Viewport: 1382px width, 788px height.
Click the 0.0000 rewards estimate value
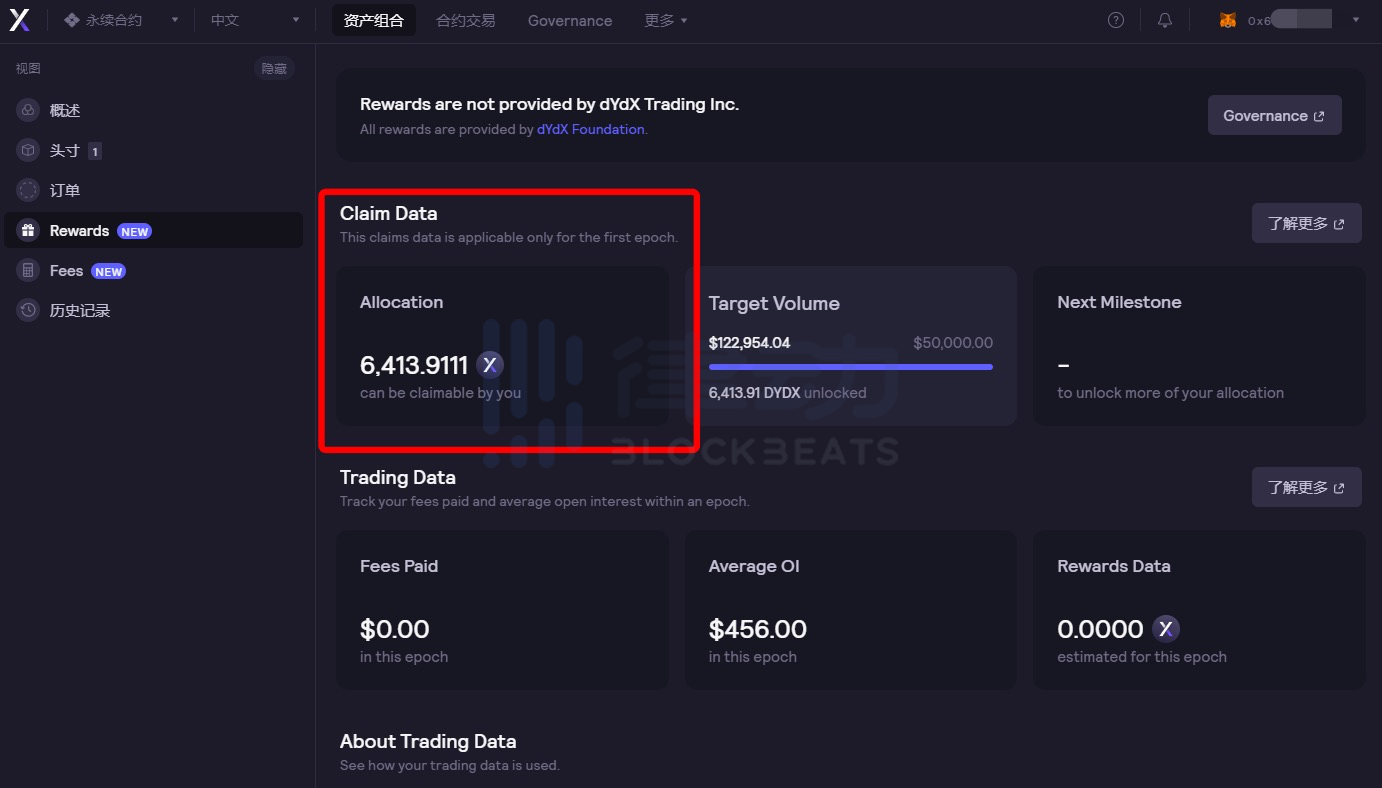click(x=1100, y=629)
